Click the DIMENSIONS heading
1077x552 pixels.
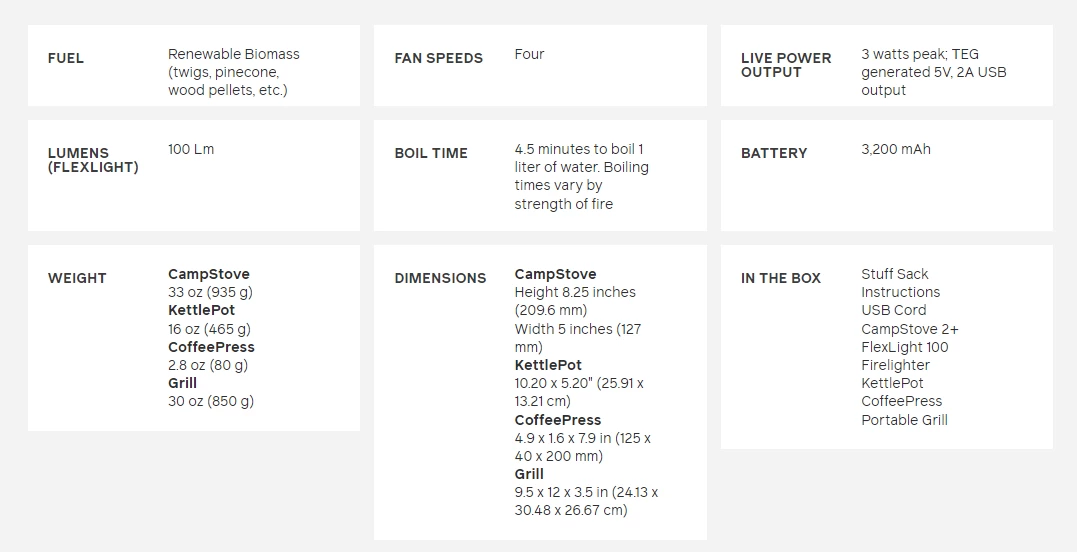click(440, 278)
